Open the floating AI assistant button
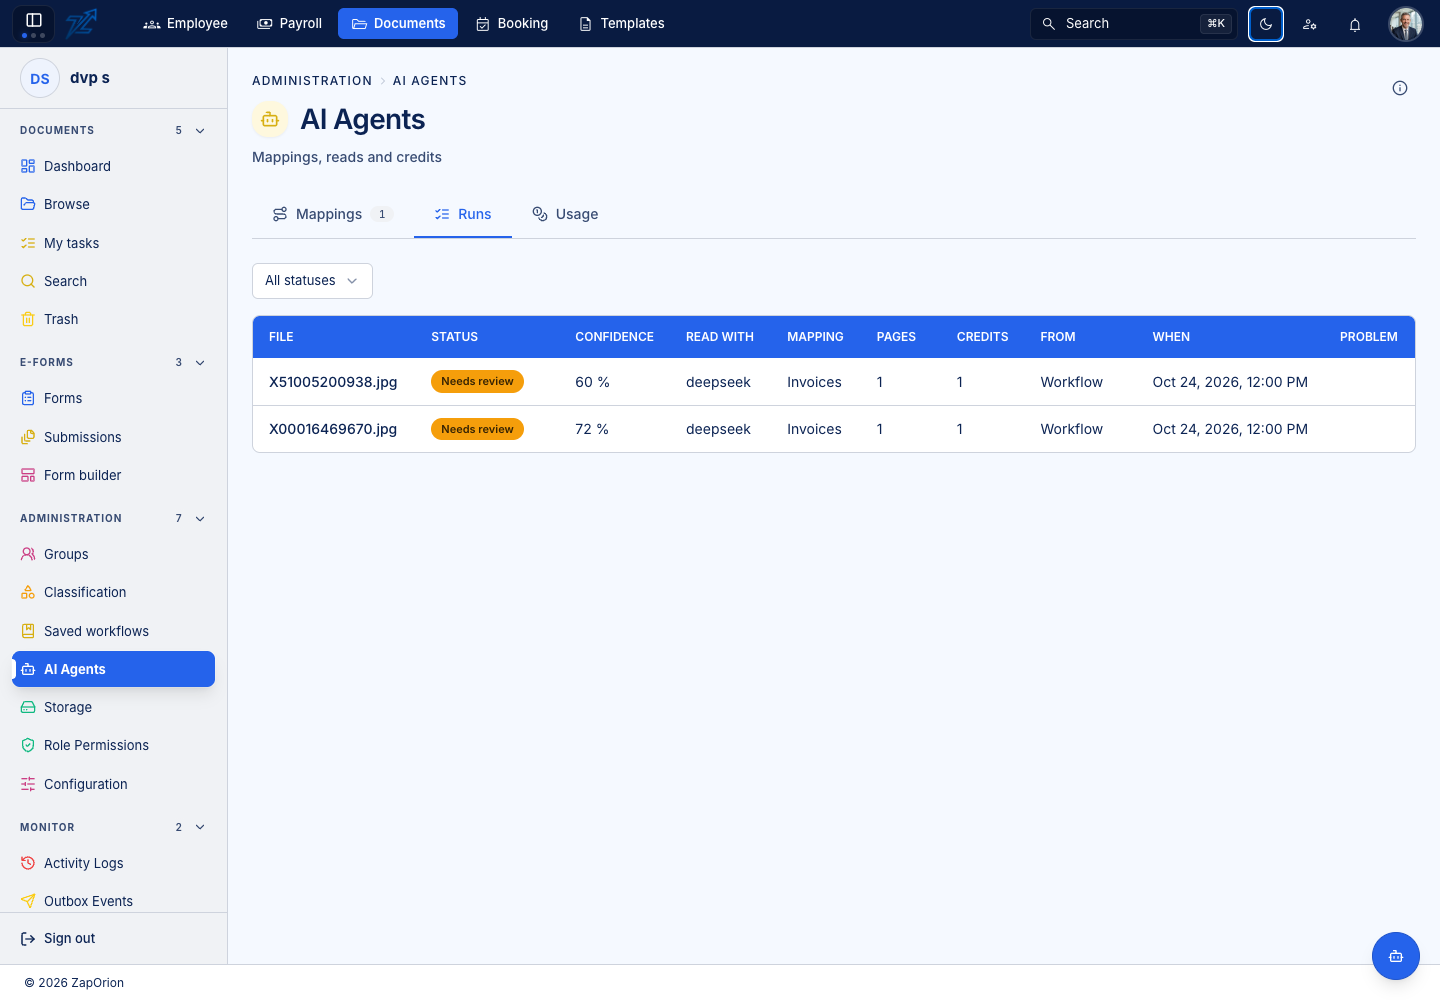This screenshot has height=1000, width=1440. pyautogui.click(x=1396, y=956)
